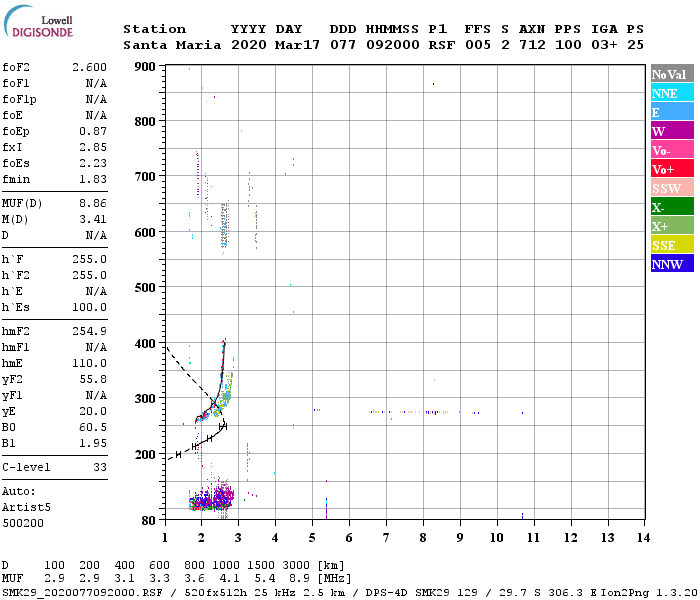Pick the X- dark green legend swatch
This screenshot has width=700, height=600.
coord(672,207)
